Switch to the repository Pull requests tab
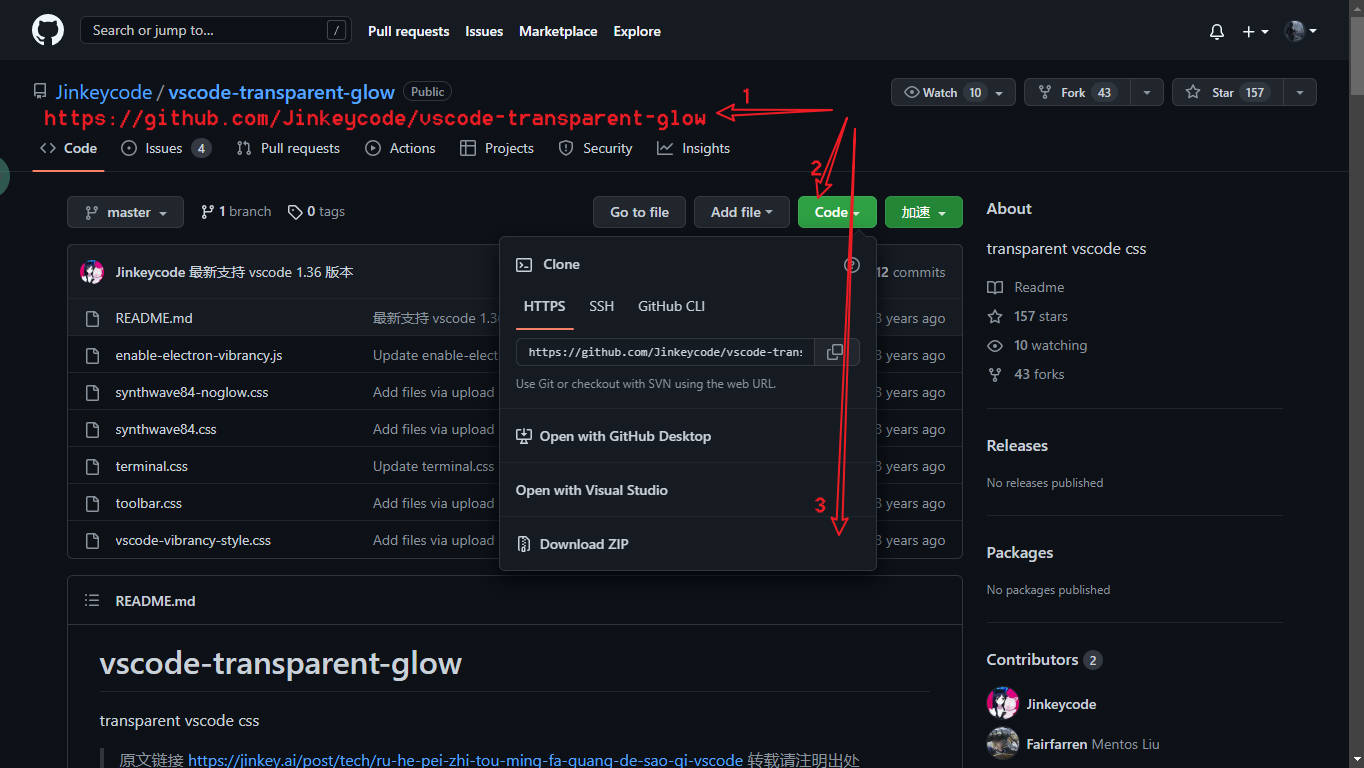This screenshot has width=1364, height=768. [288, 148]
